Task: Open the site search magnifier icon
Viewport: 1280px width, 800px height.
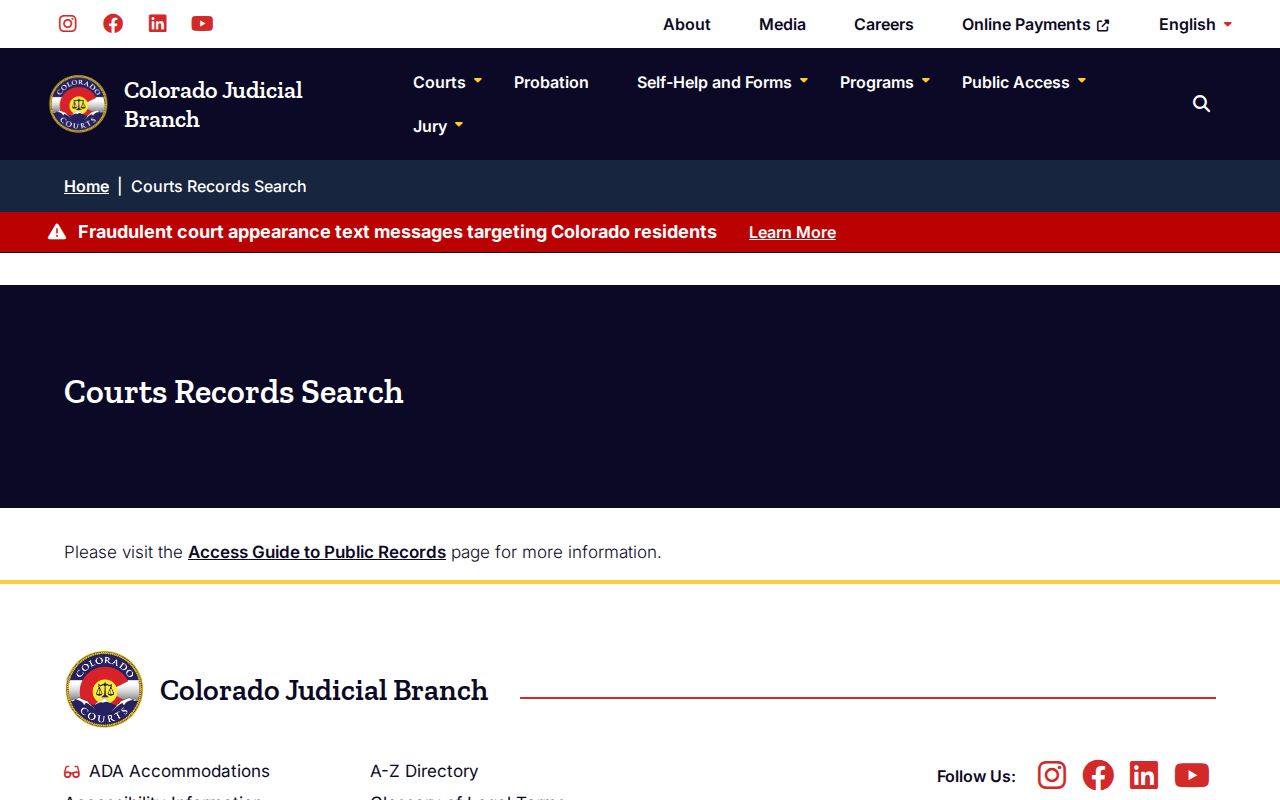Action: 1201,104
